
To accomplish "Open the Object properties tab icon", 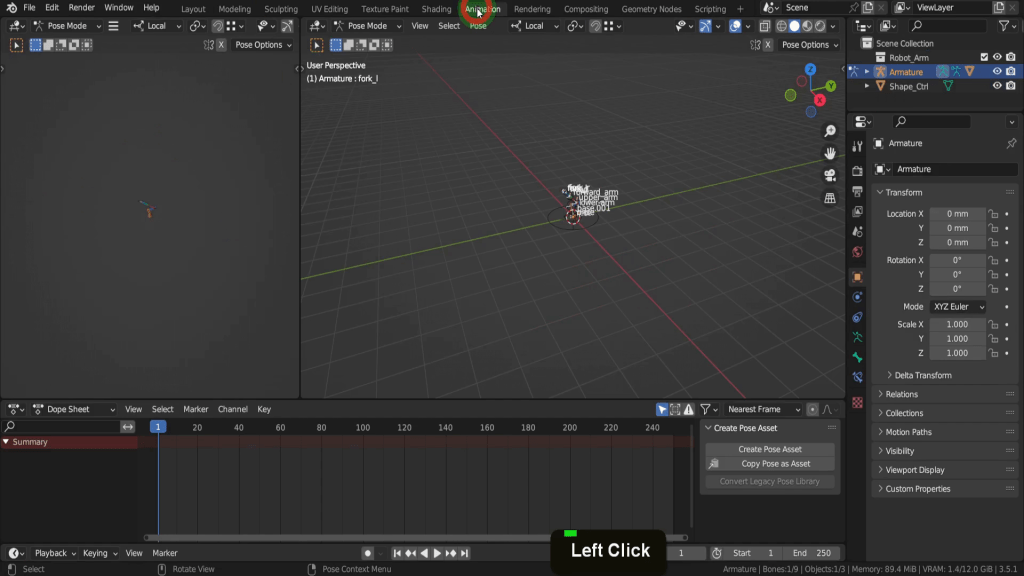I will click(857, 277).
